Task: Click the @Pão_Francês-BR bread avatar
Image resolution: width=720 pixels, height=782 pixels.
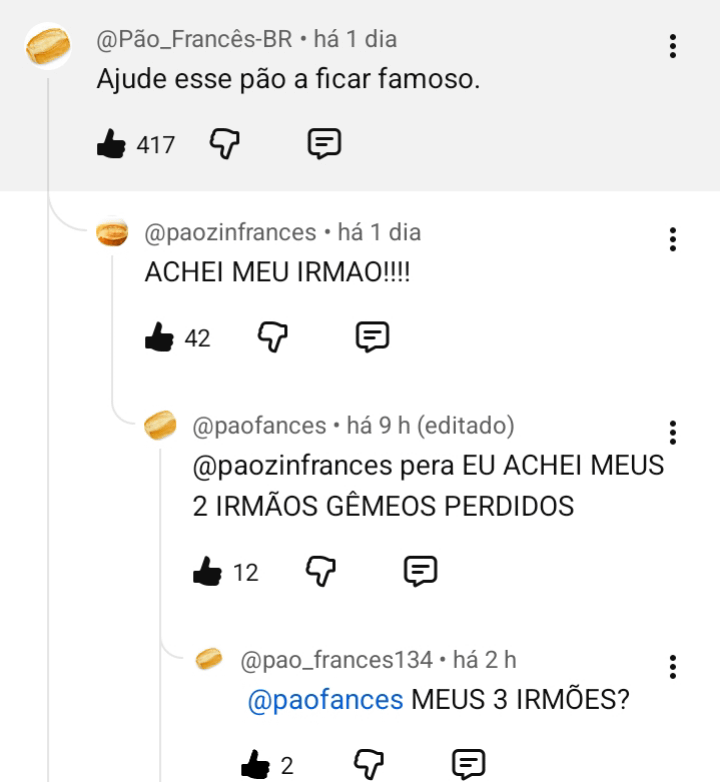Action: click(x=47, y=46)
